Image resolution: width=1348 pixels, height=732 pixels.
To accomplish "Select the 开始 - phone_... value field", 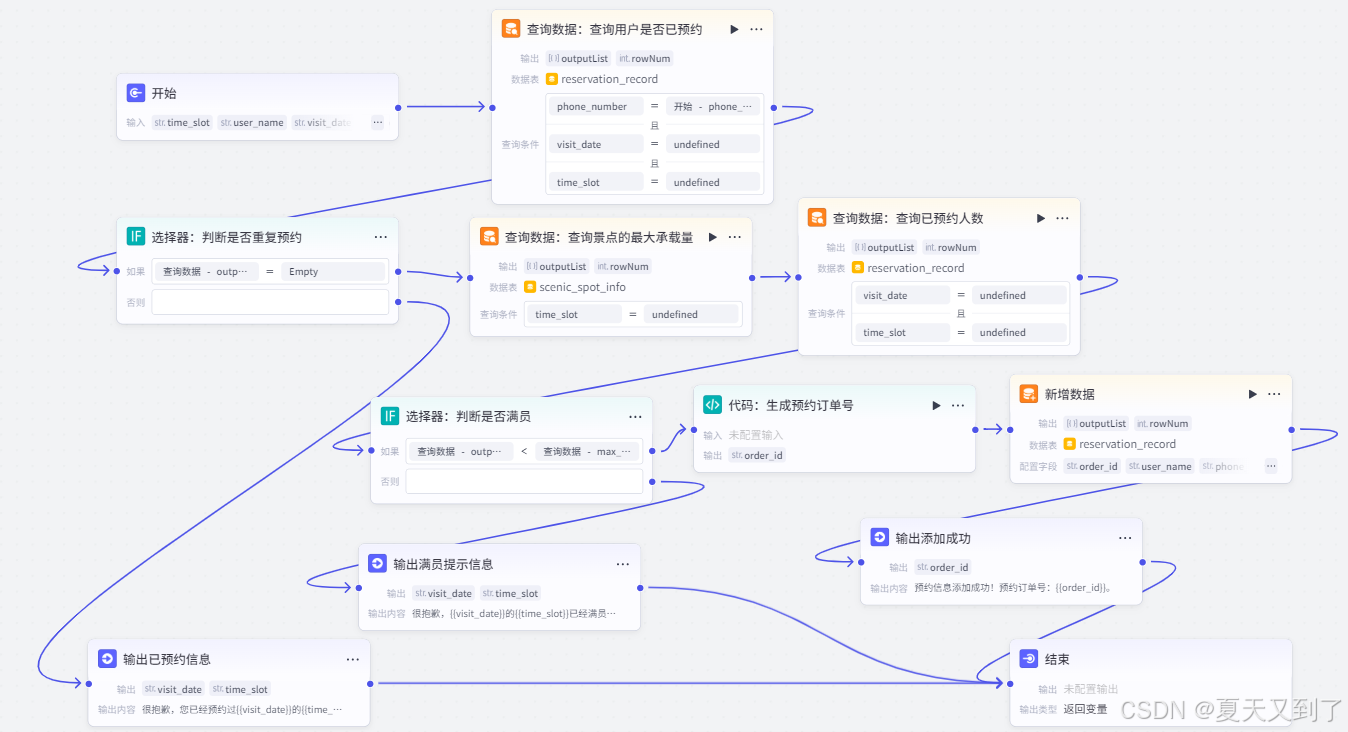I will tap(713, 107).
